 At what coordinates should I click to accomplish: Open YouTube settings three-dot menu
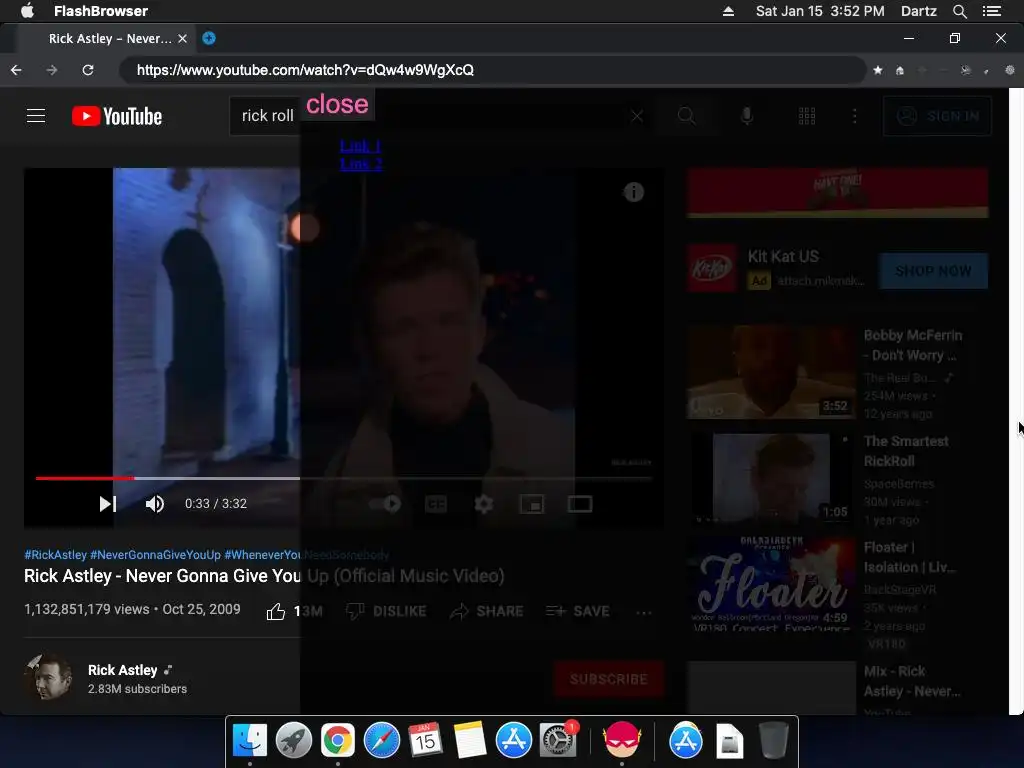click(x=855, y=116)
